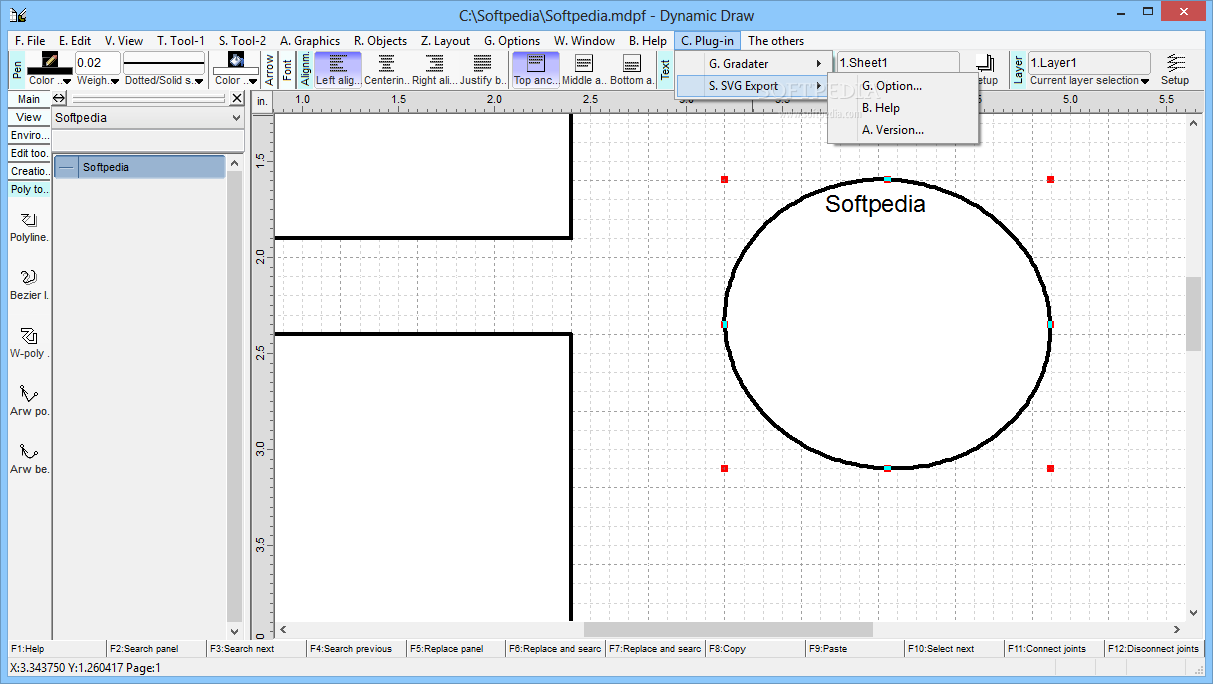Open the Pen toolbar section
The image size is (1213, 684).
17,69
